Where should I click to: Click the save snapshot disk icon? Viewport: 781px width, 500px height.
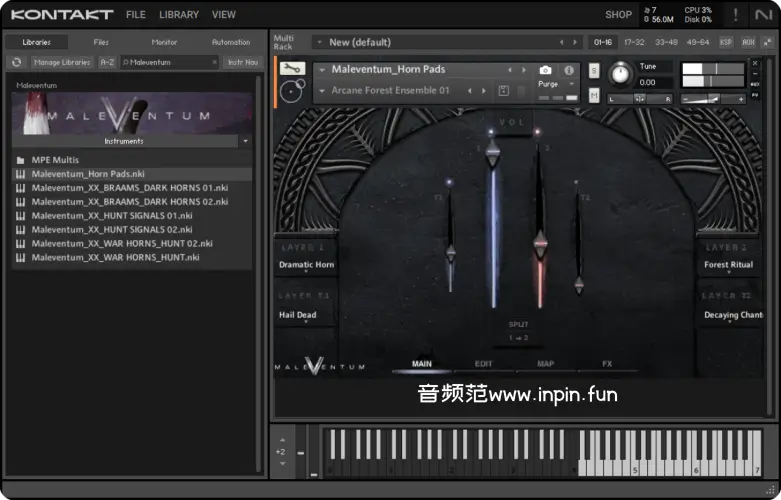tap(504, 91)
